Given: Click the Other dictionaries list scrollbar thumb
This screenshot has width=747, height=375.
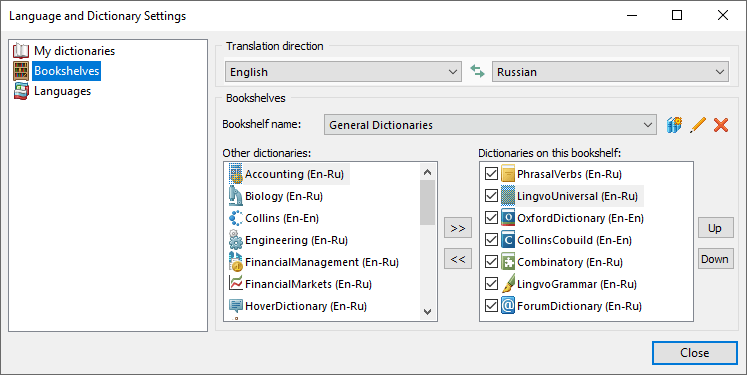Looking at the screenshot, I should coord(428,203).
